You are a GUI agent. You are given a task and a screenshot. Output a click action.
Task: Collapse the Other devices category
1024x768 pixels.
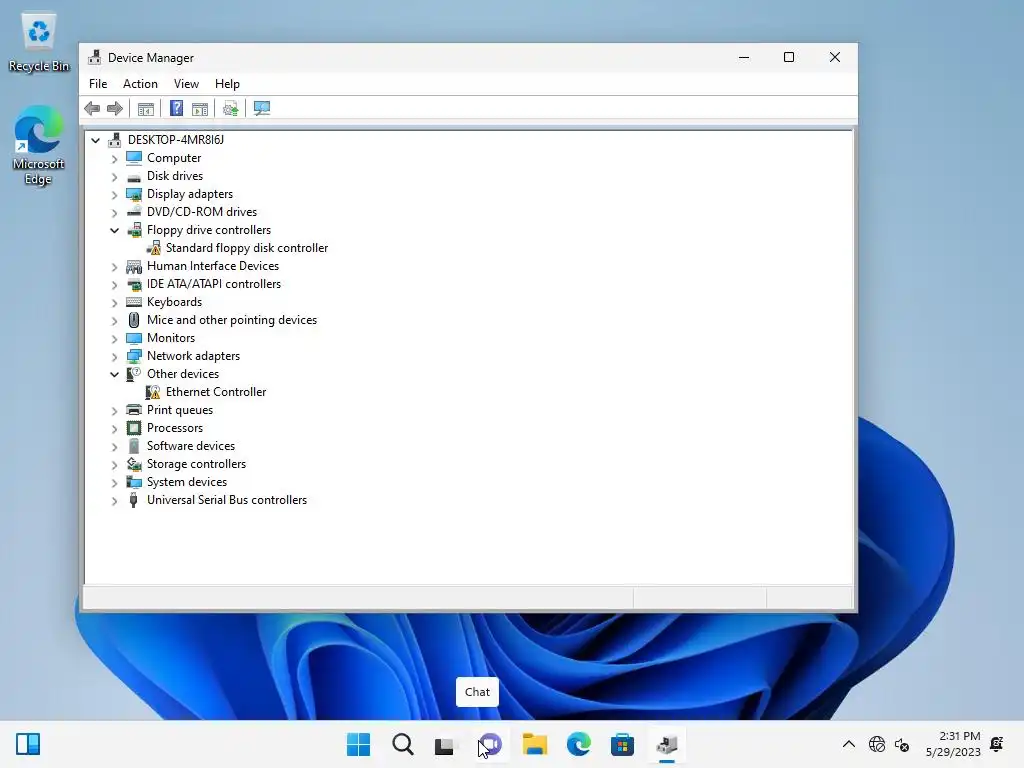114,375
